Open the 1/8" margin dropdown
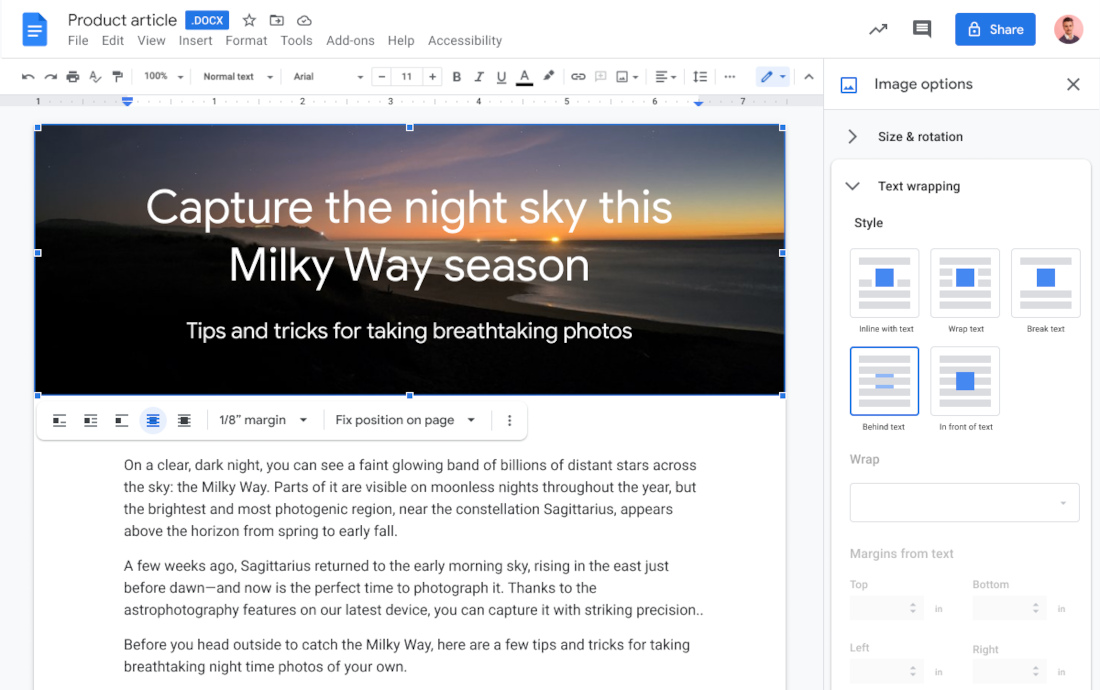Screen dimensions: 1100x690 [x=263, y=420]
